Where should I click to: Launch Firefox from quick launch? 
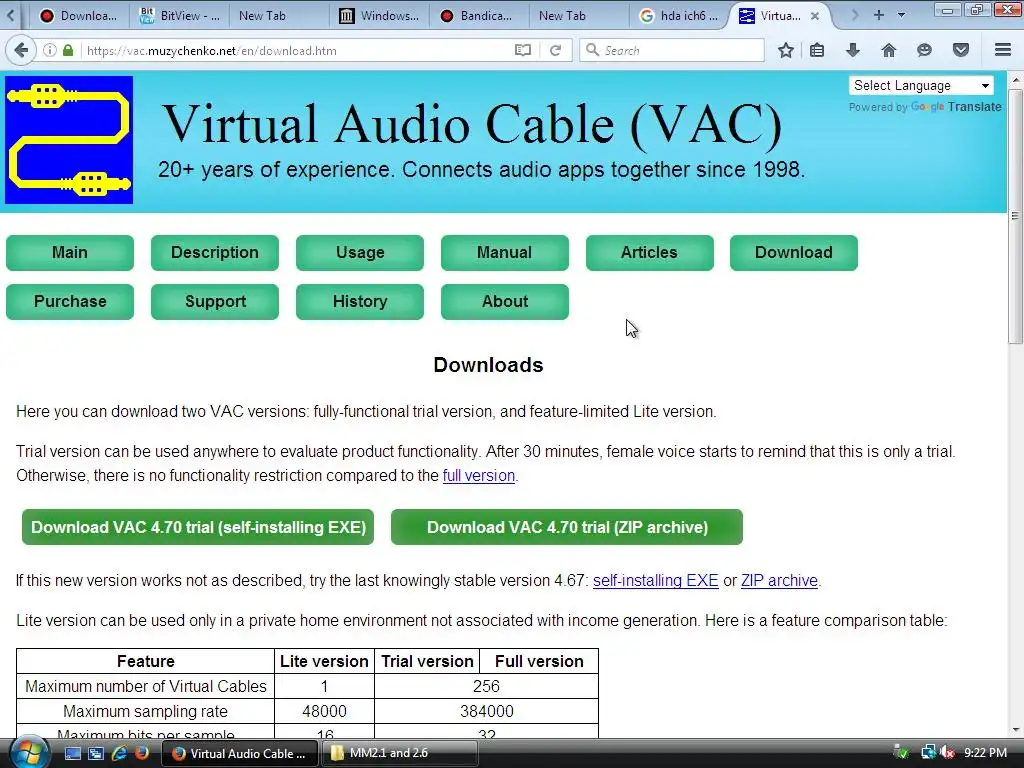(141, 754)
